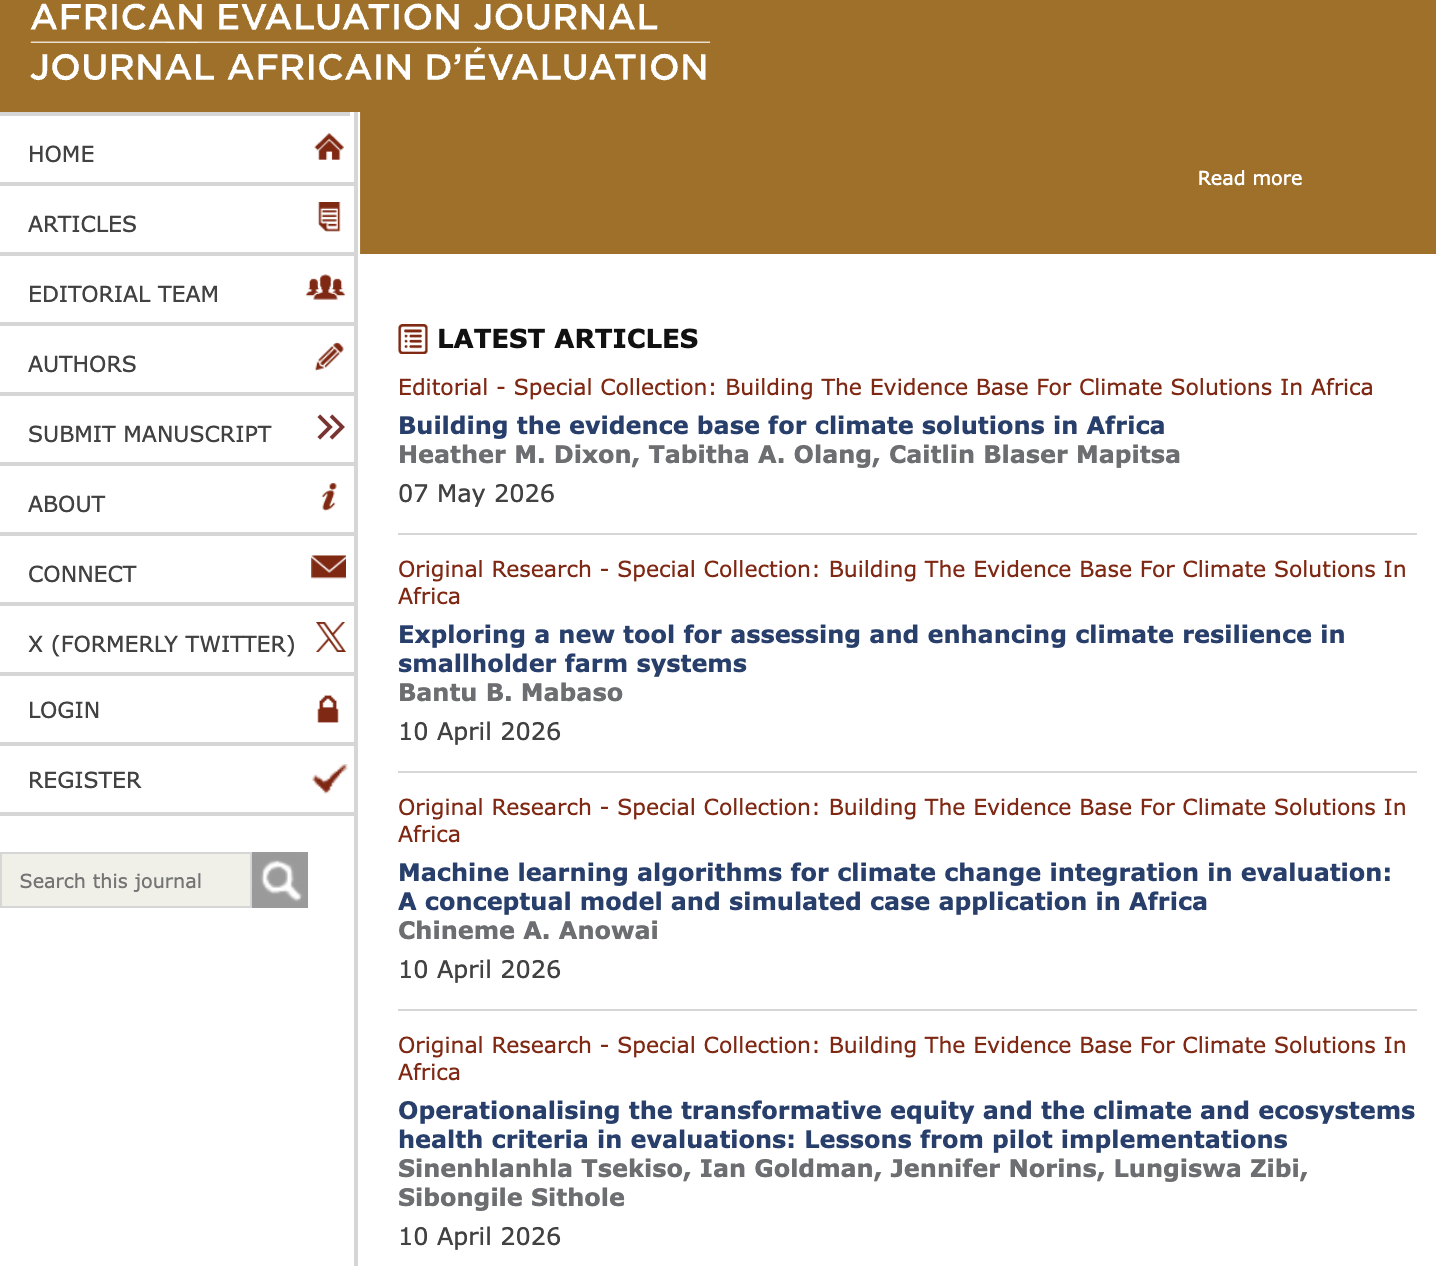Open Building the evidence base editorial
This screenshot has height=1266, width=1436.
781,425
